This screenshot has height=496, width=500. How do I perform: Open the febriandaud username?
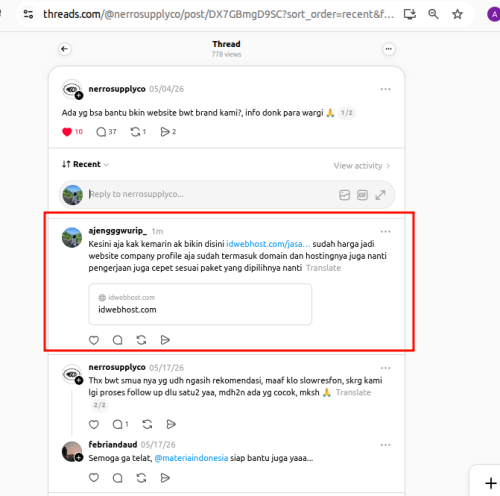113,445
